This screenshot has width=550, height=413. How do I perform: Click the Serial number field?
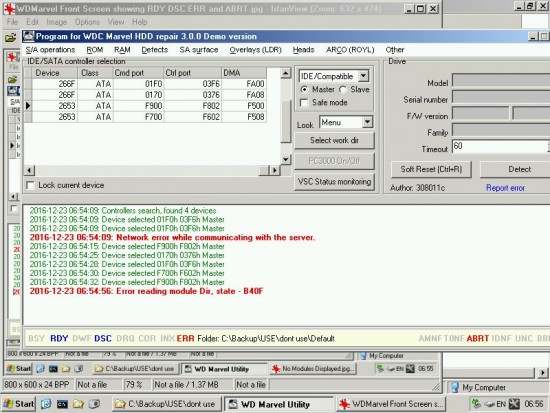[x=502, y=97]
